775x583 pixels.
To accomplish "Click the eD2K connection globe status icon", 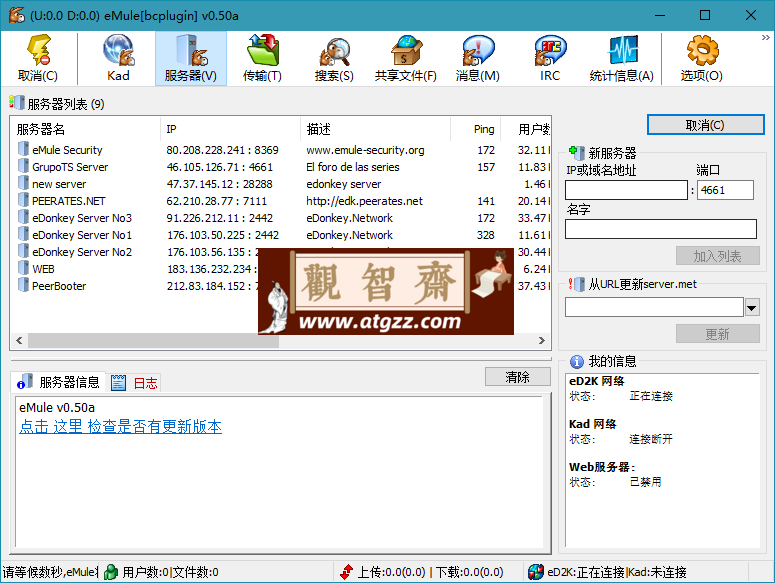I will pos(535,572).
